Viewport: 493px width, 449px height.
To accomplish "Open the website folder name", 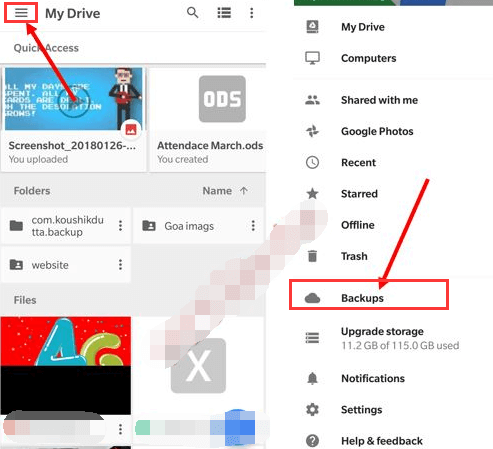I will [x=50, y=265].
